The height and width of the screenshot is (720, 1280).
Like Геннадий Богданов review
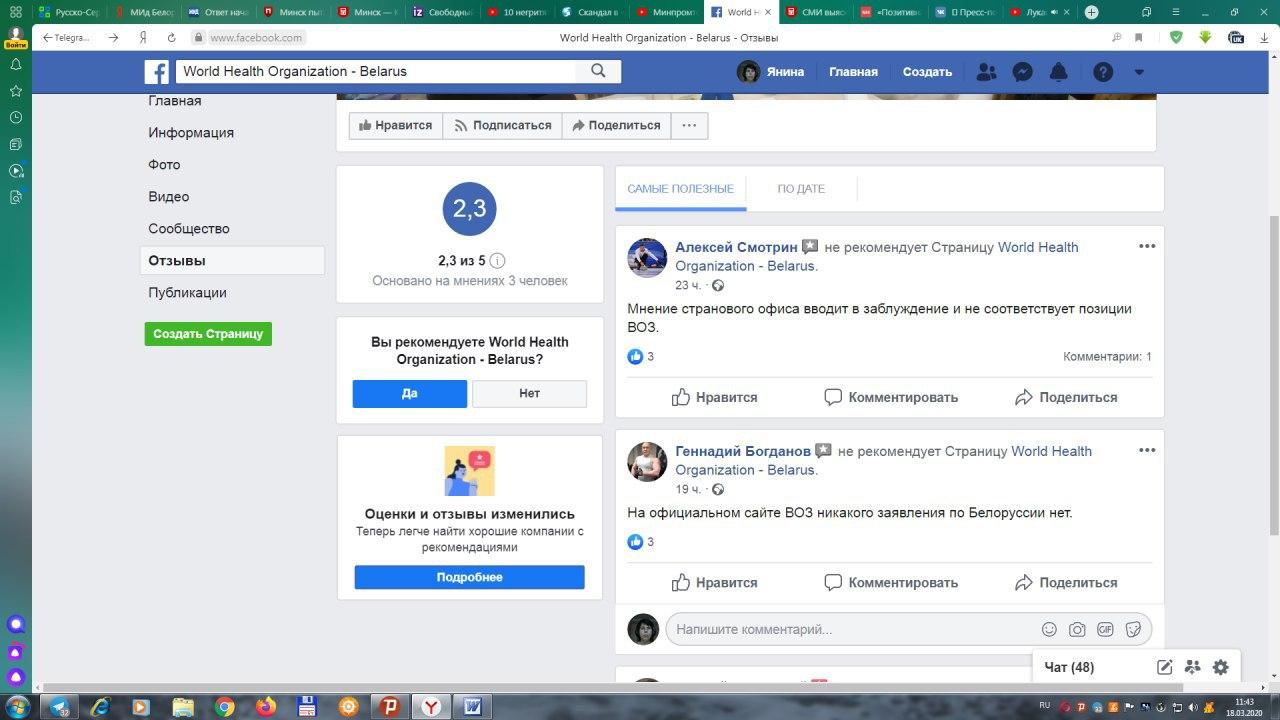(714, 582)
